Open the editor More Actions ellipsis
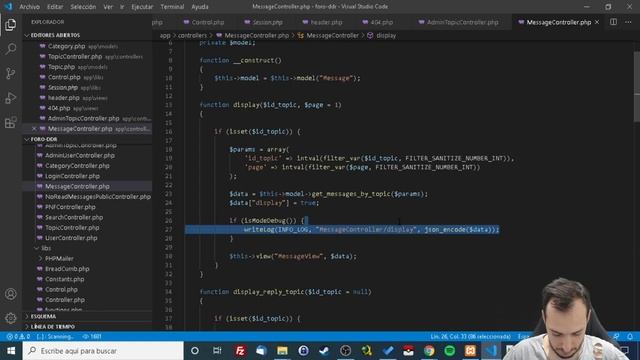The height and width of the screenshot is (360, 640). [628, 22]
